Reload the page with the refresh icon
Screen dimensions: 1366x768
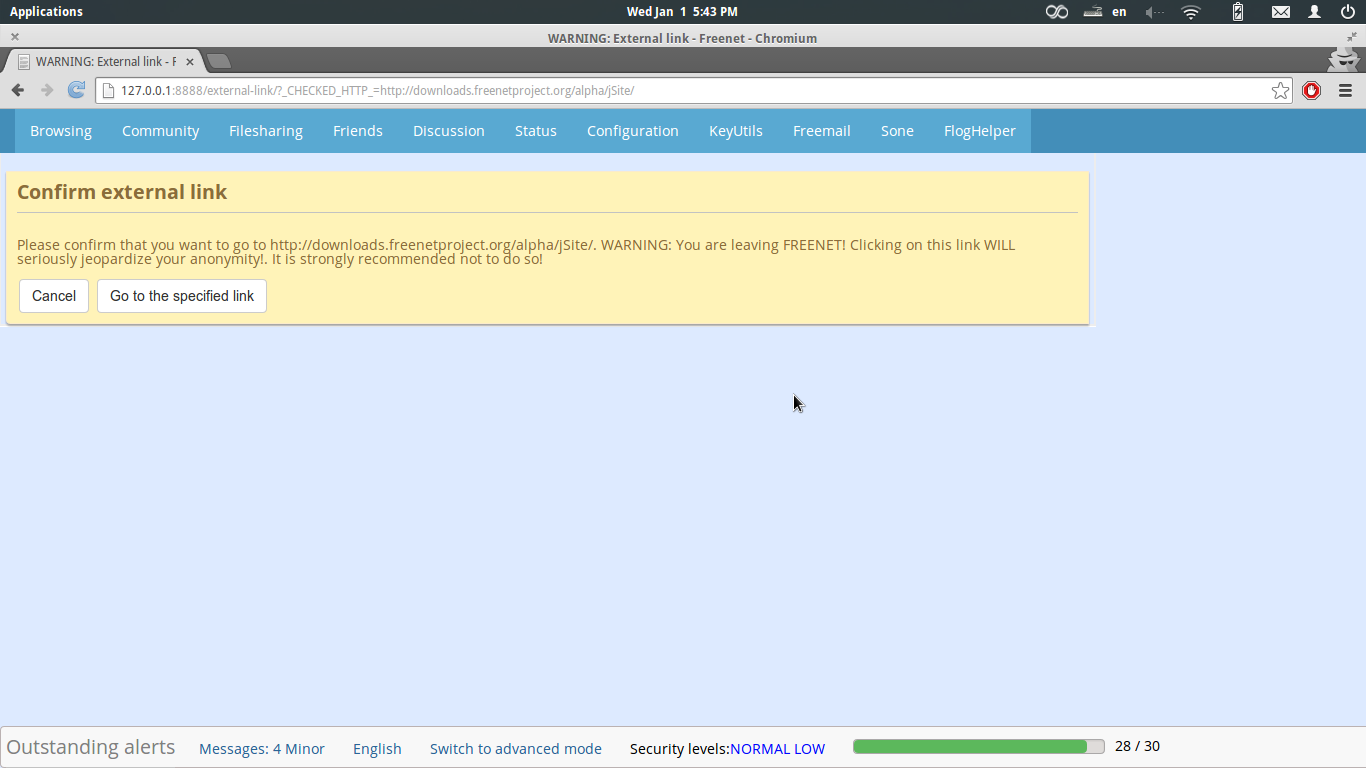pyautogui.click(x=76, y=90)
